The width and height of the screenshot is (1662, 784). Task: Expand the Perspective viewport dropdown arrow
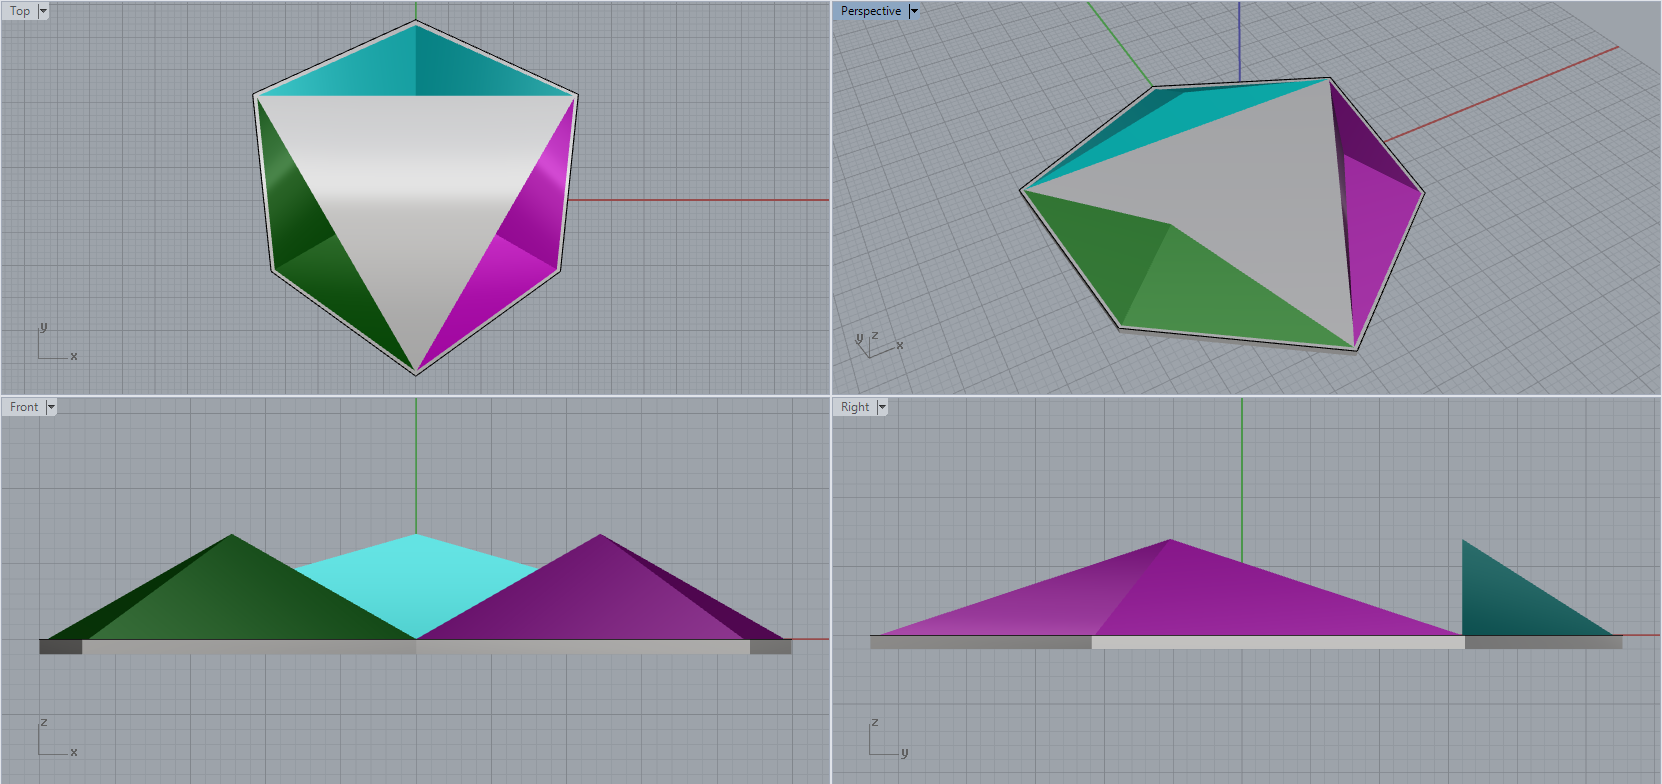click(914, 11)
